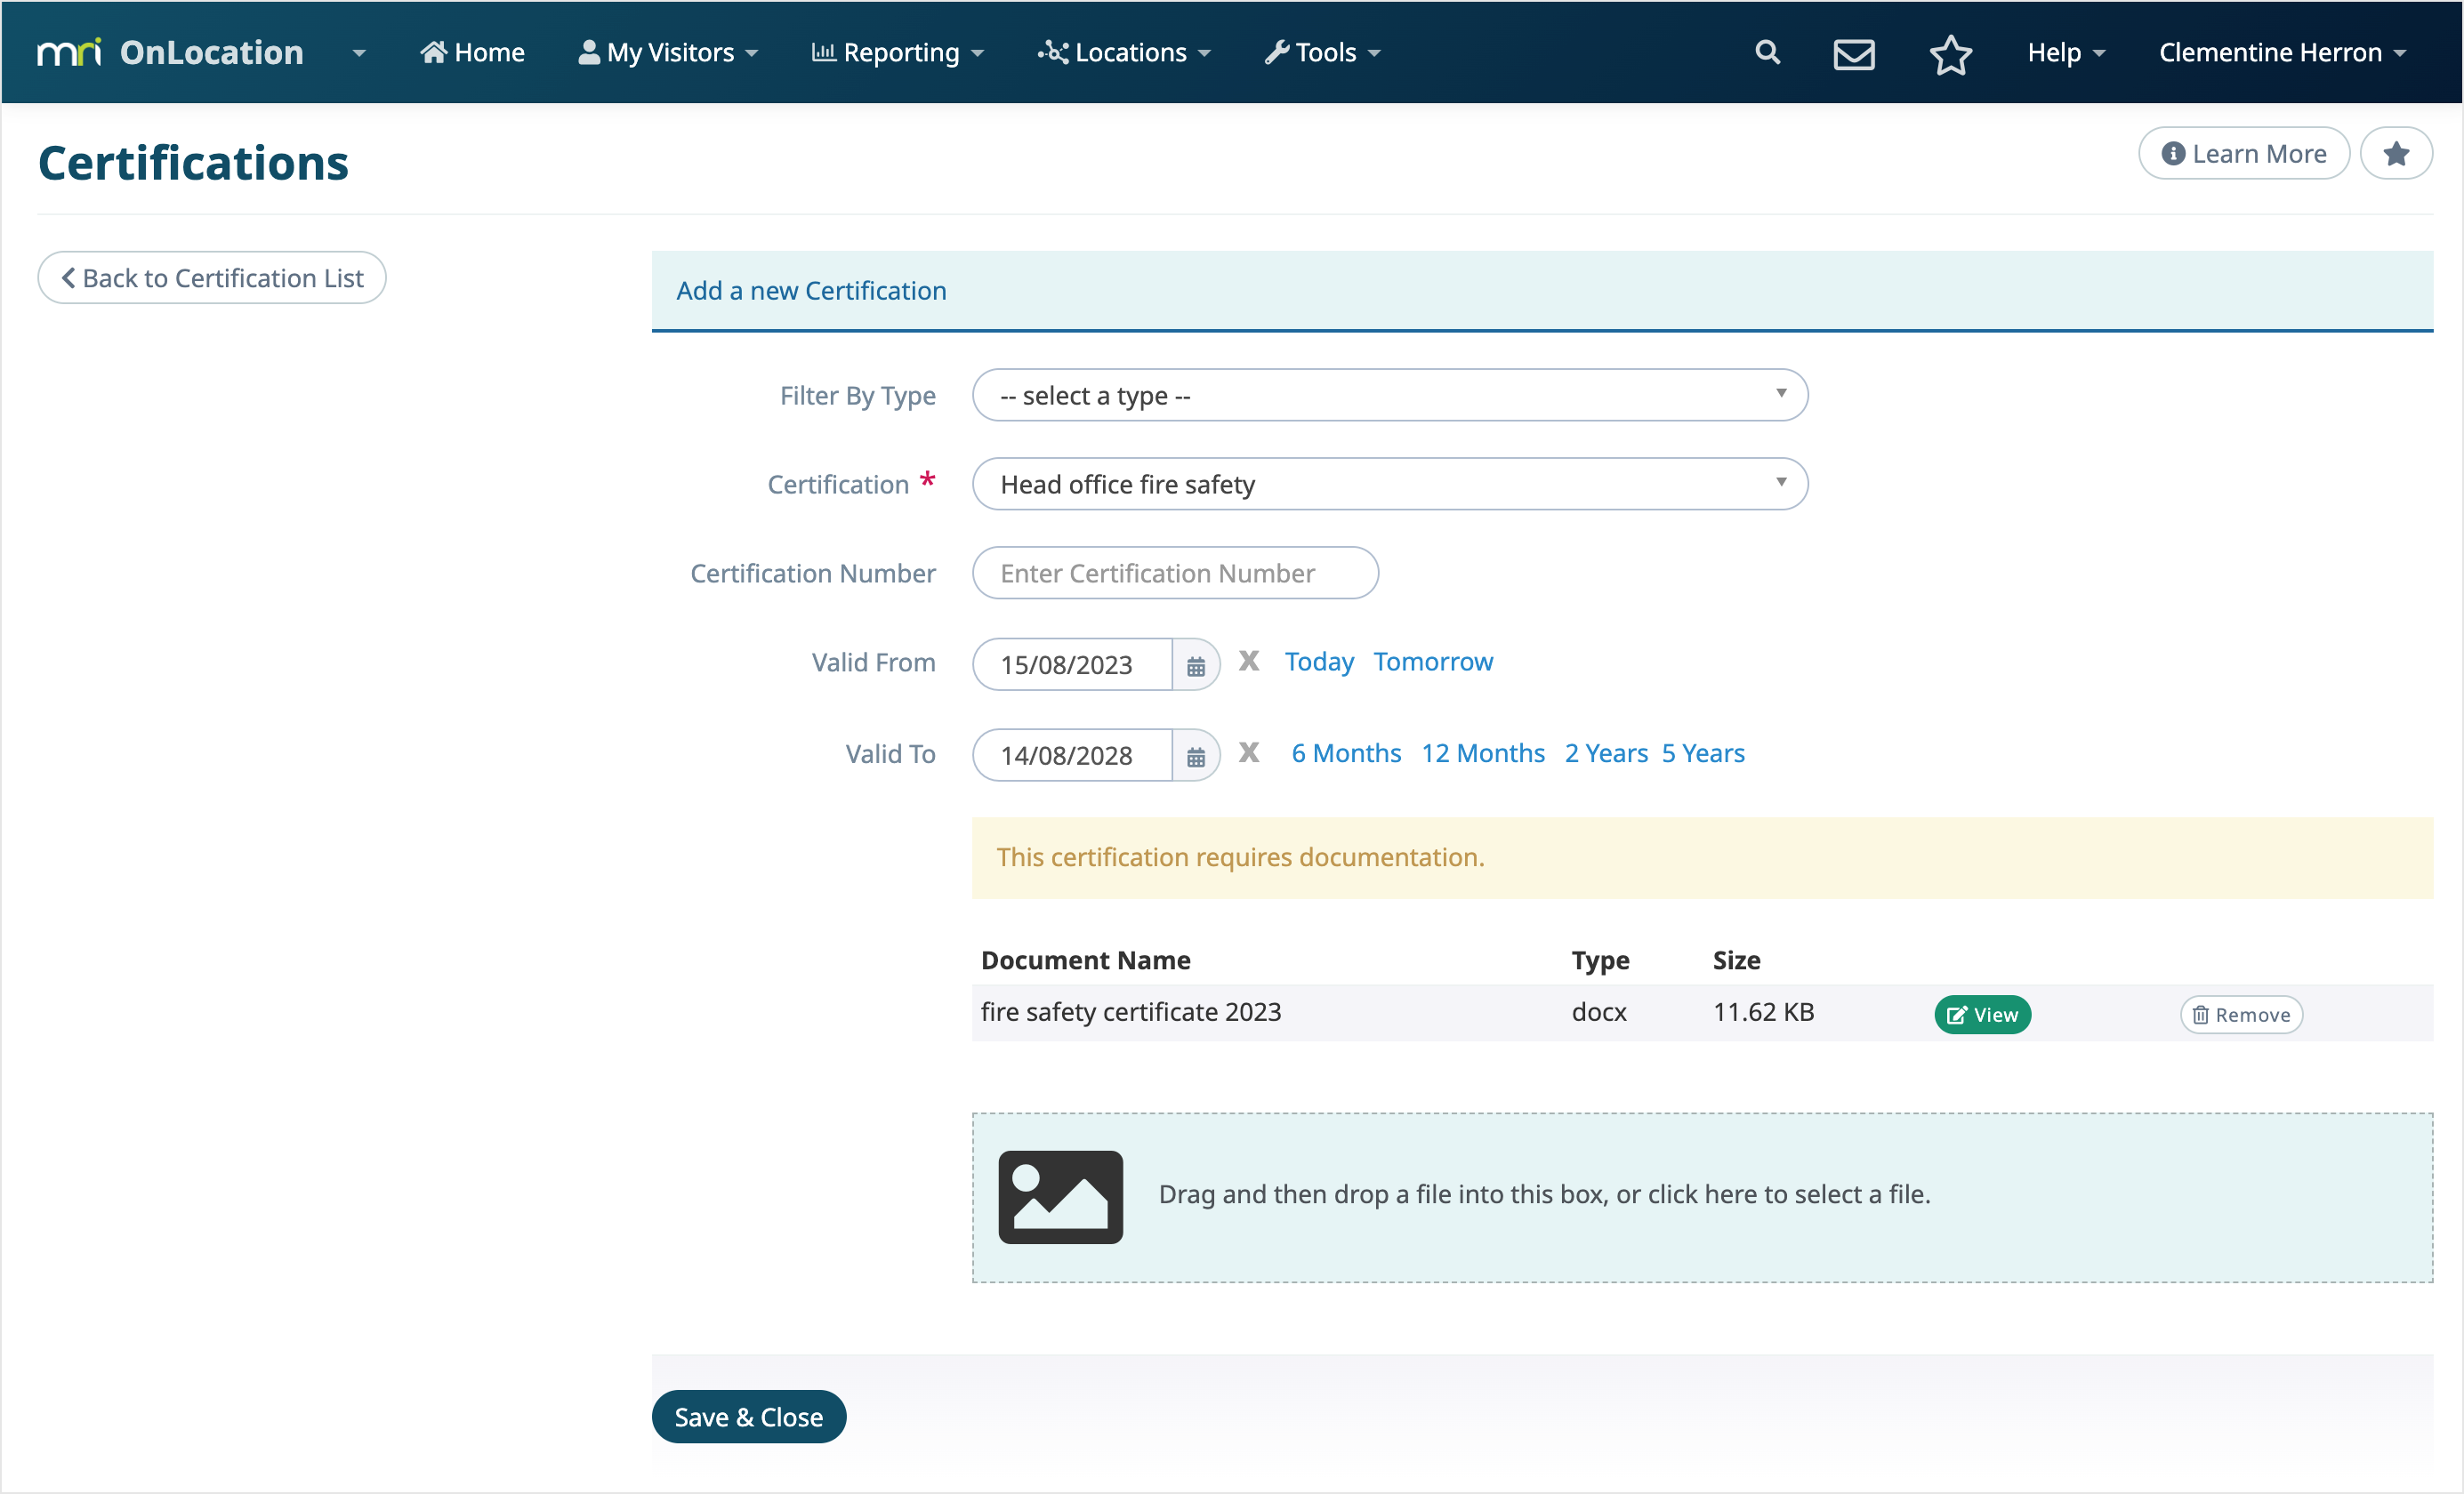The width and height of the screenshot is (2464, 1494).
Task: Open the Tools menu
Action: click(x=1322, y=52)
